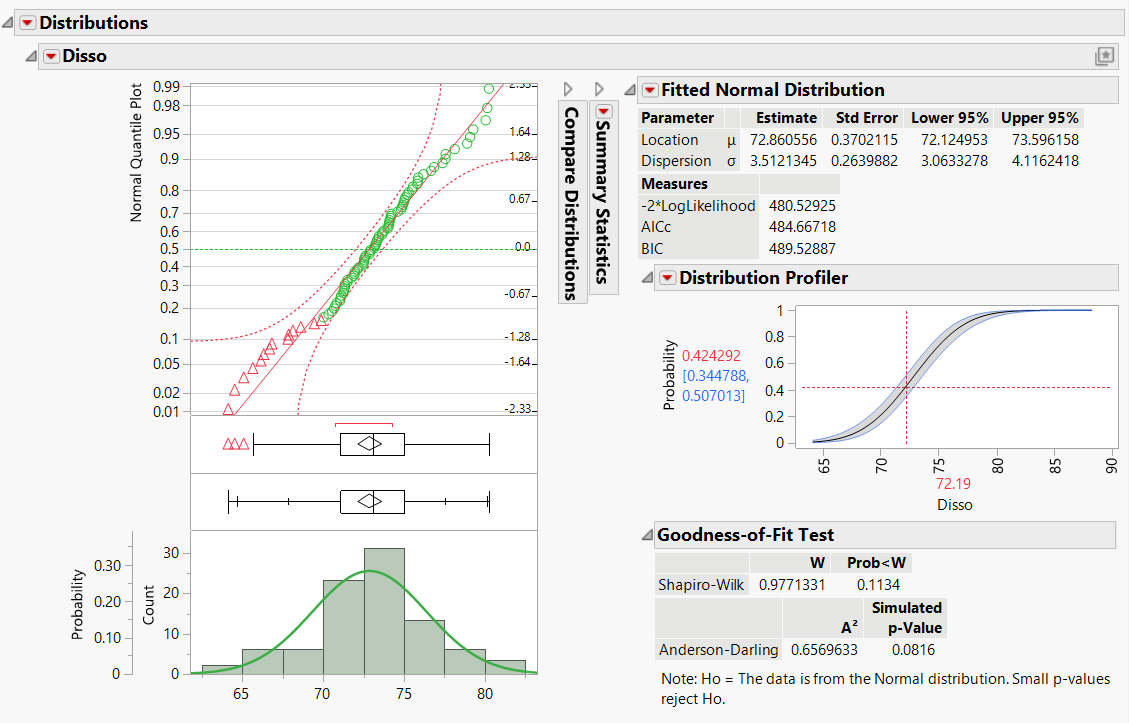Screen dimensions: 1129x723
Task: Click the open arrow above Compare Distributions
Action: pyautogui.click(x=568, y=88)
